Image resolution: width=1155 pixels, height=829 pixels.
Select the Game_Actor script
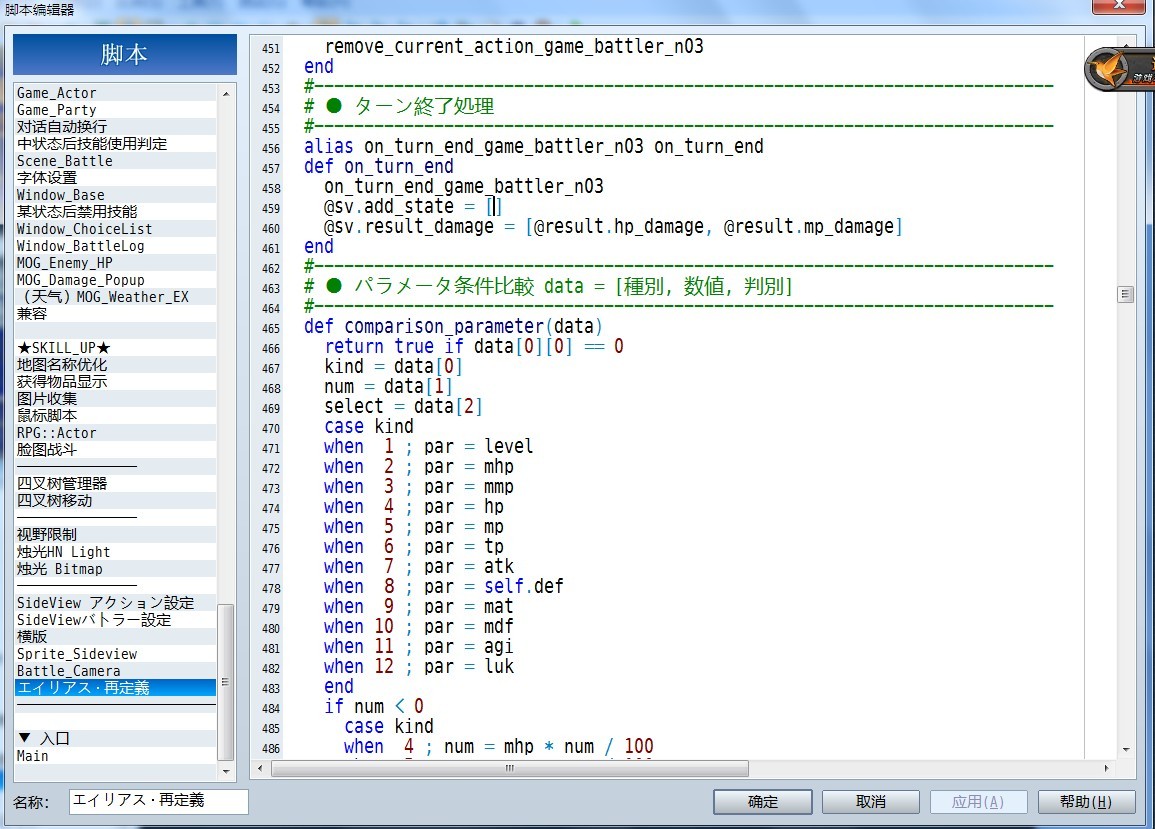pos(116,93)
